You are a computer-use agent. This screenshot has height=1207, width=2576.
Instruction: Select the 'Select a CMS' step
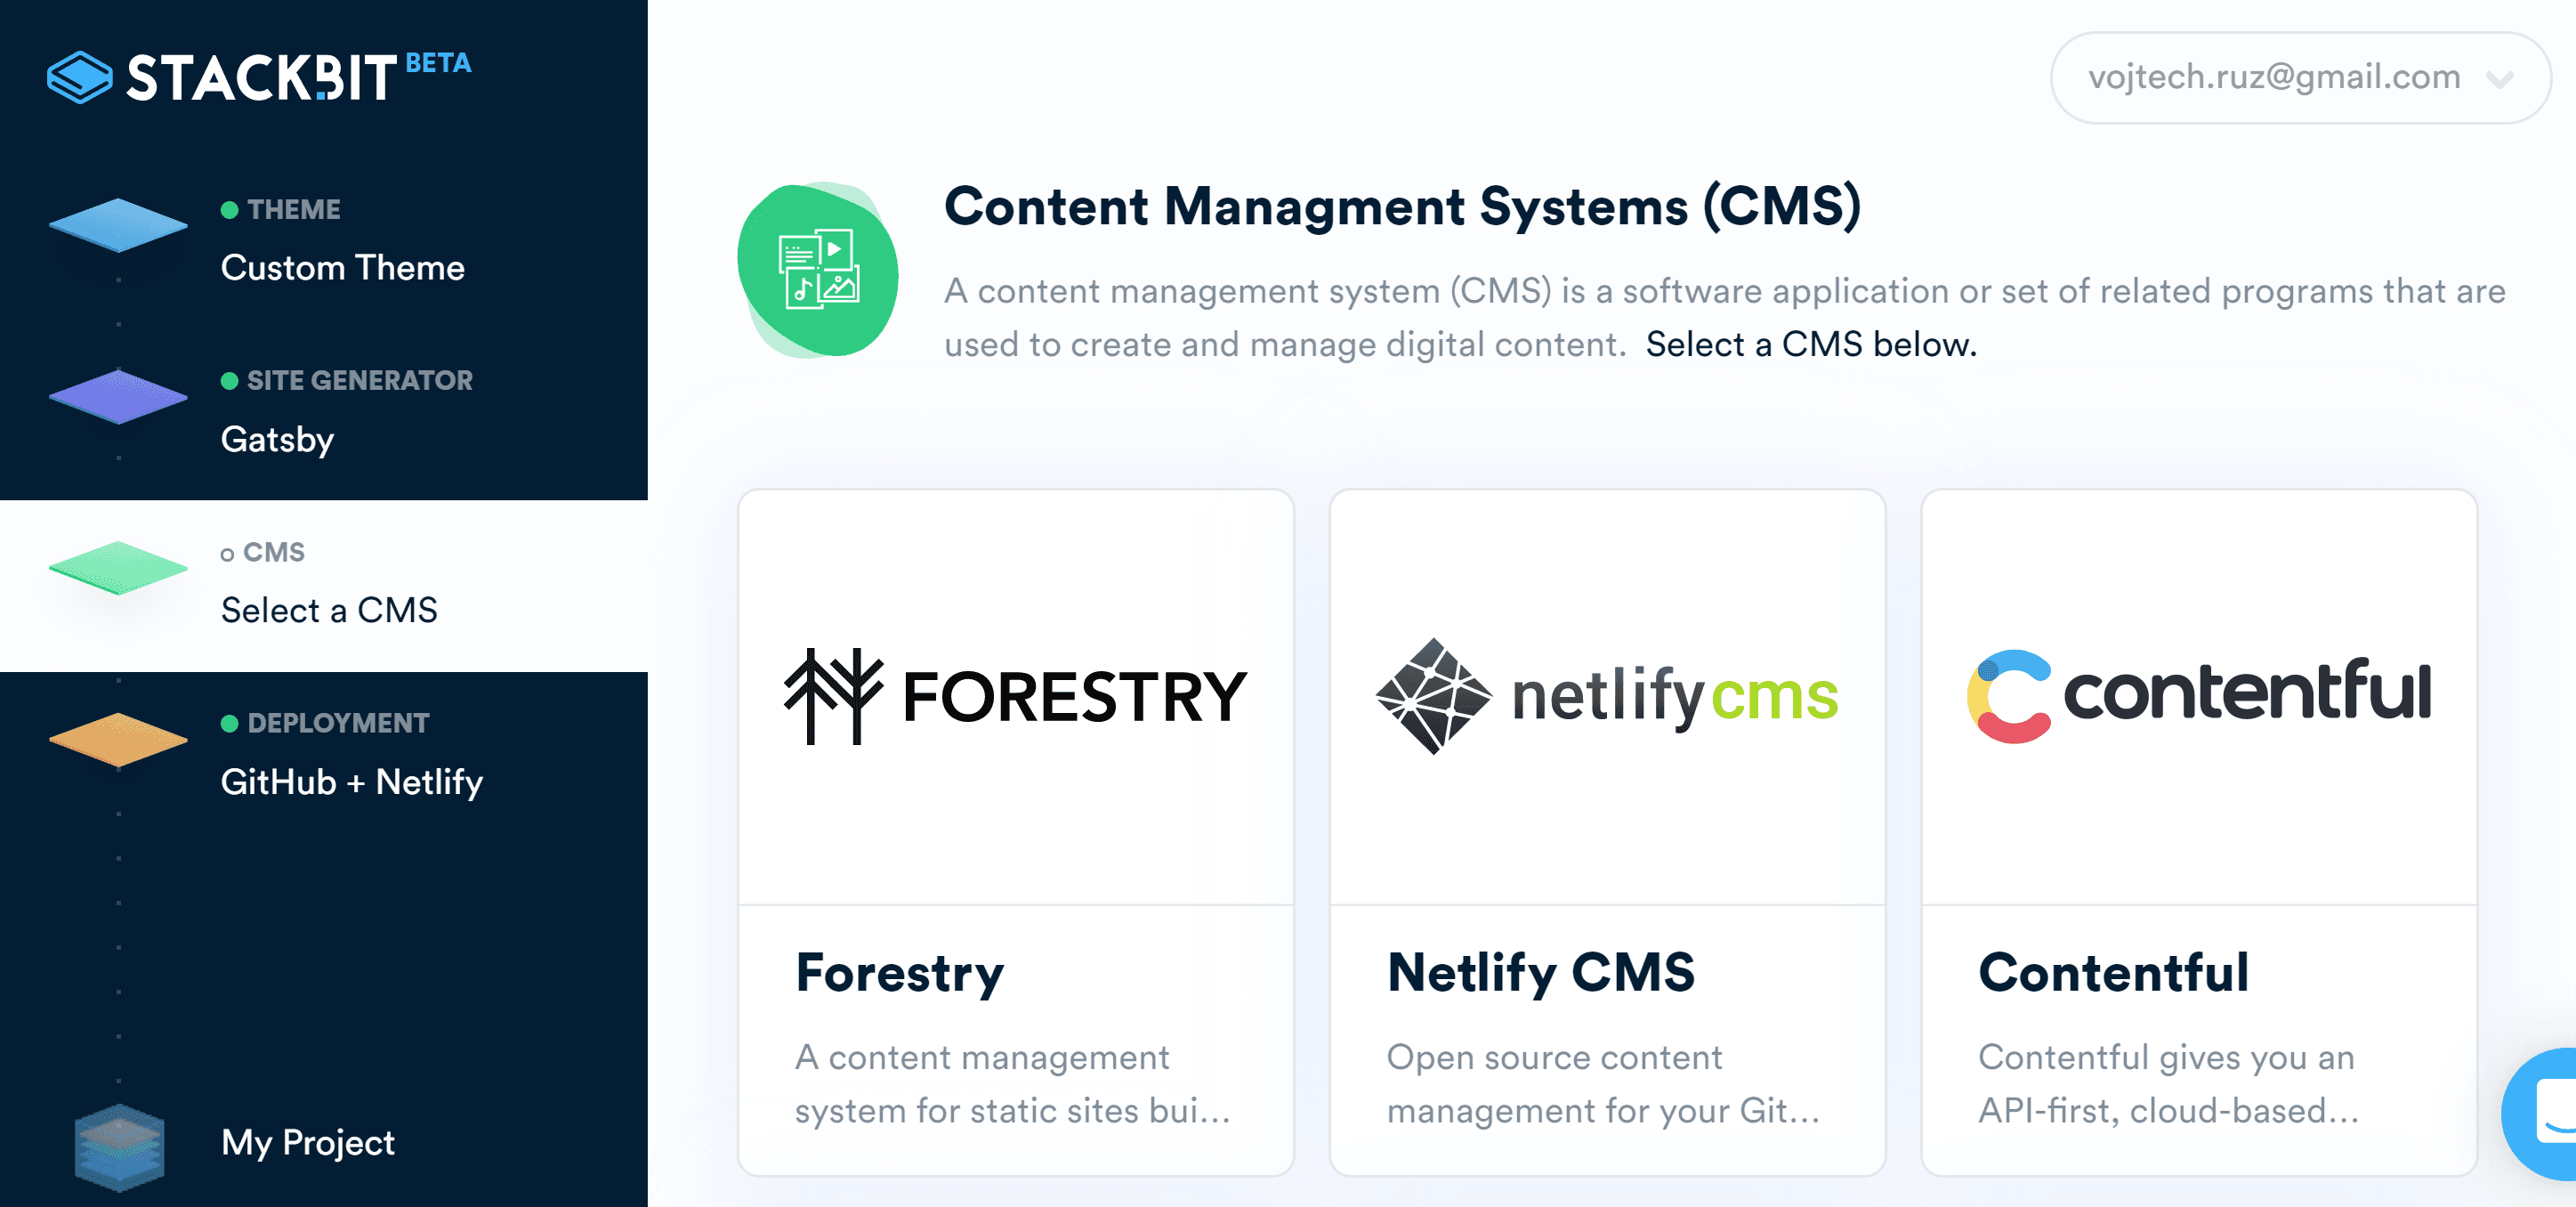tap(329, 610)
